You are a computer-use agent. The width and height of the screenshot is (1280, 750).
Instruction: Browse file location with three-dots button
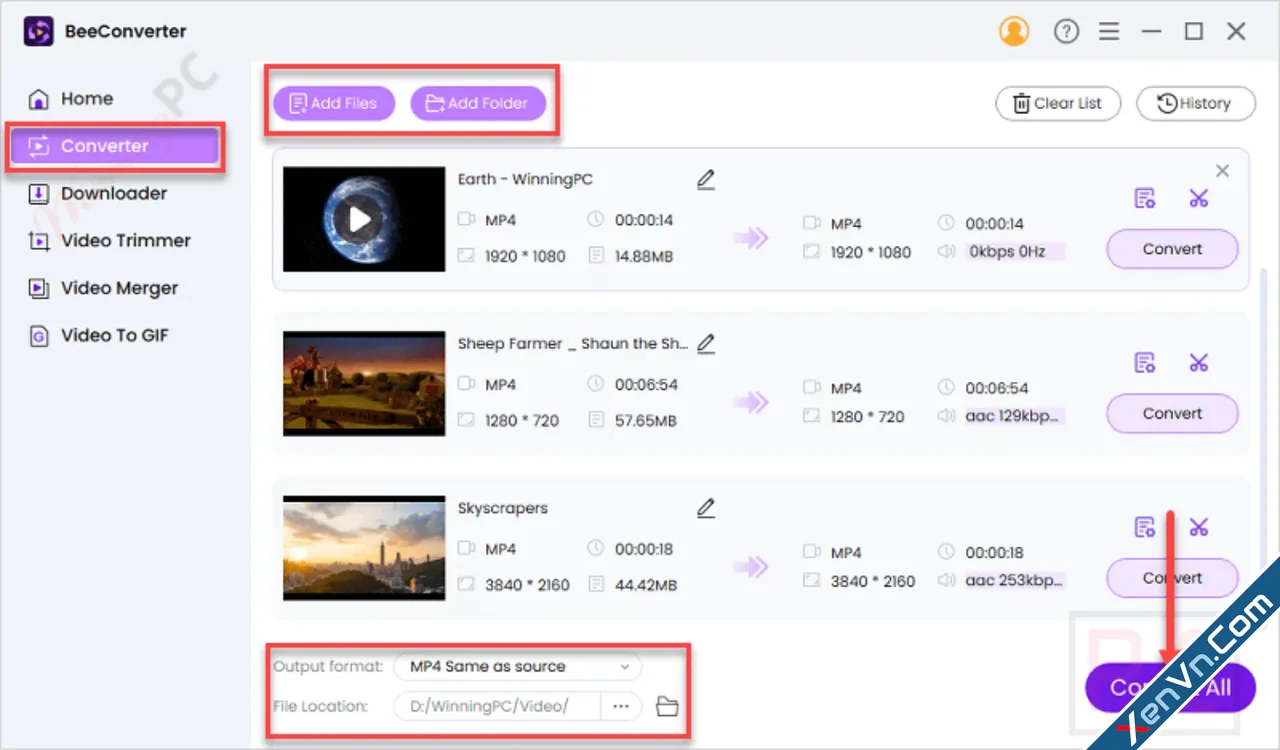621,706
